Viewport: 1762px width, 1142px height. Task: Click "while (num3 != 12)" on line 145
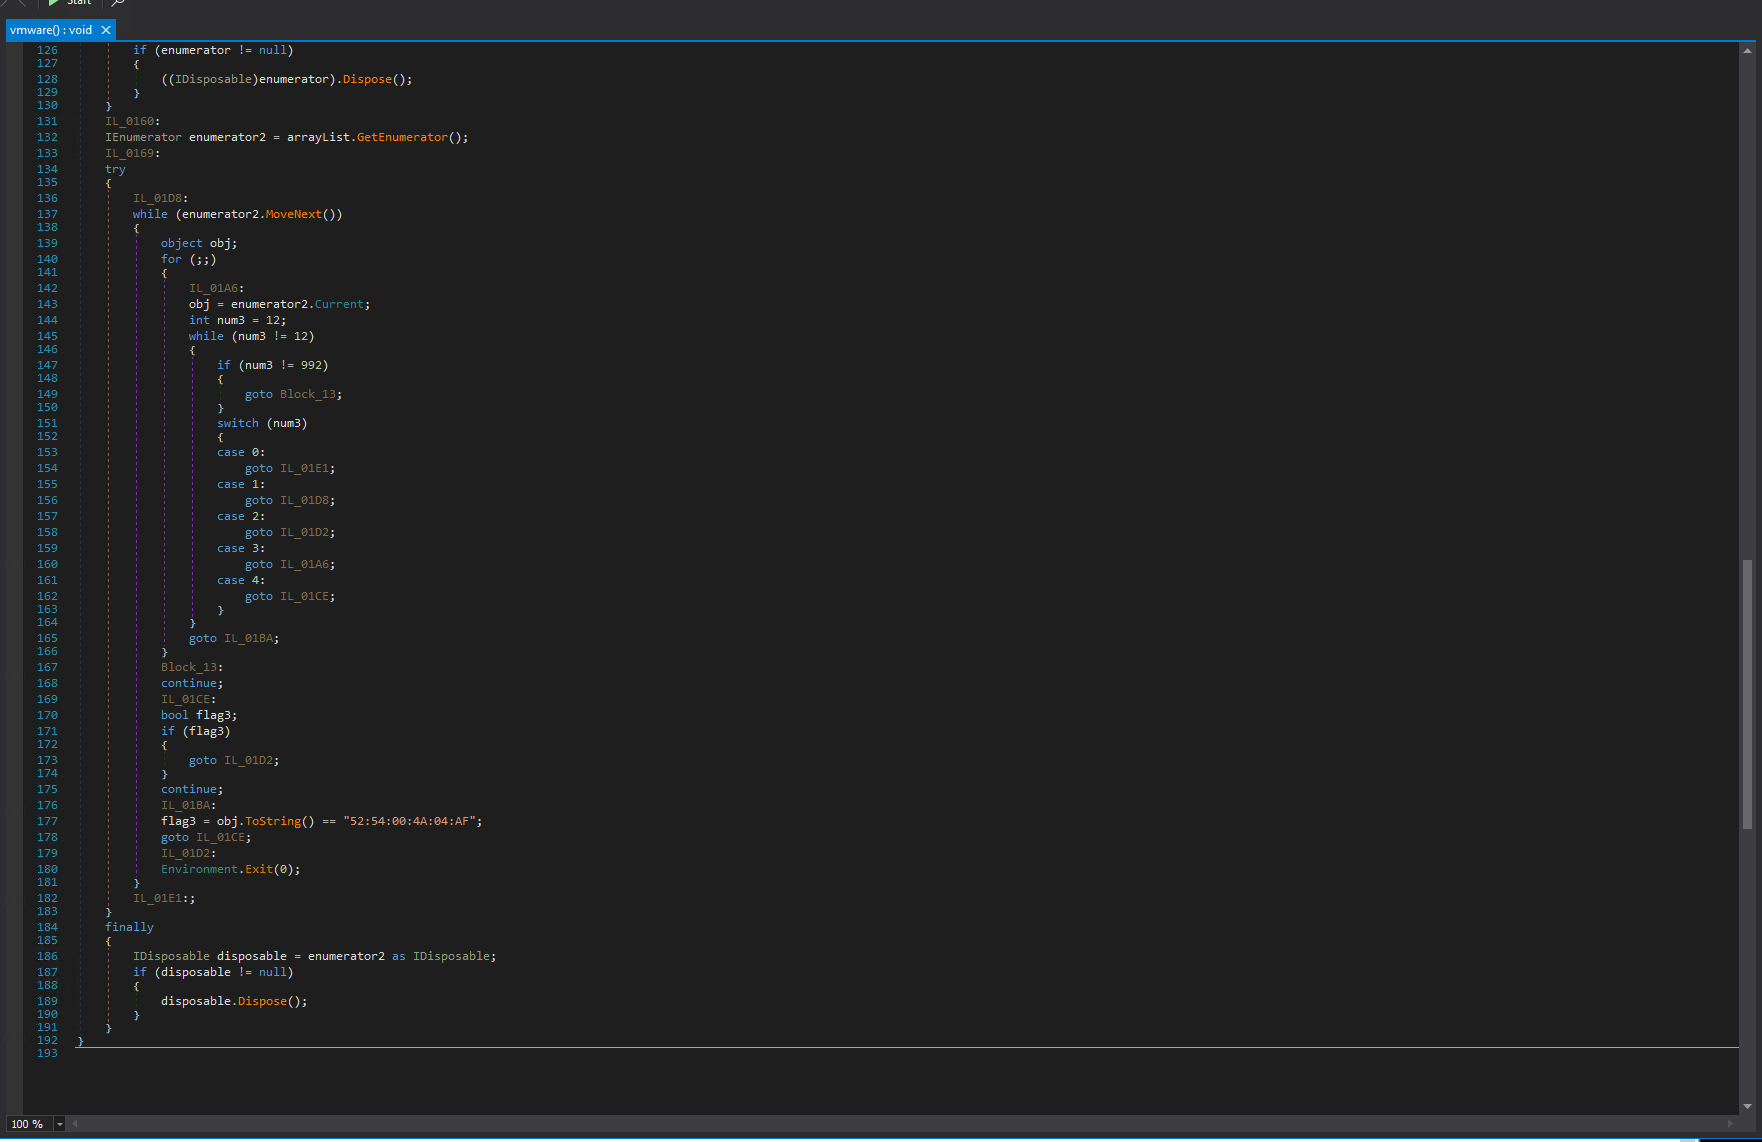click(x=252, y=336)
